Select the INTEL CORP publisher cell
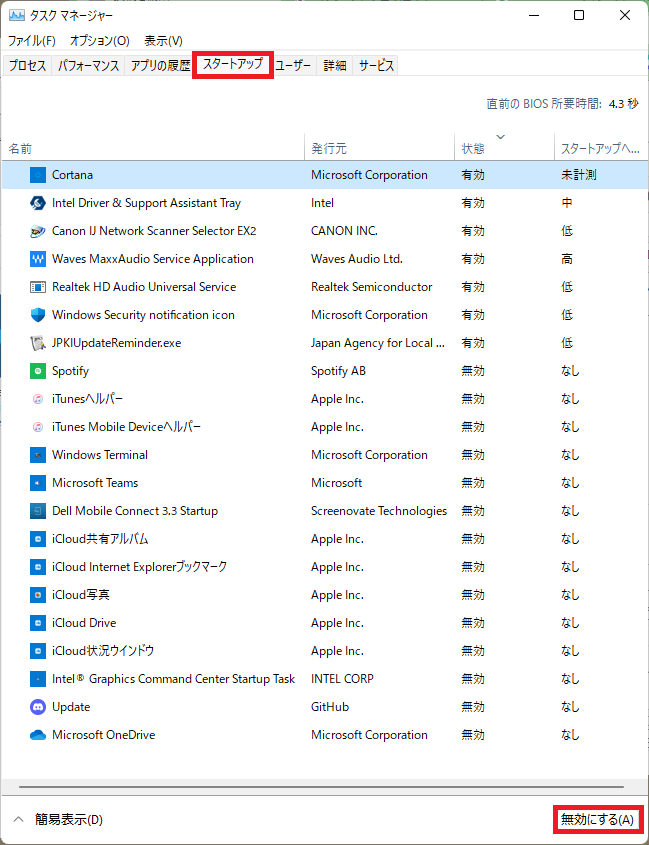 click(x=342, y=680)
